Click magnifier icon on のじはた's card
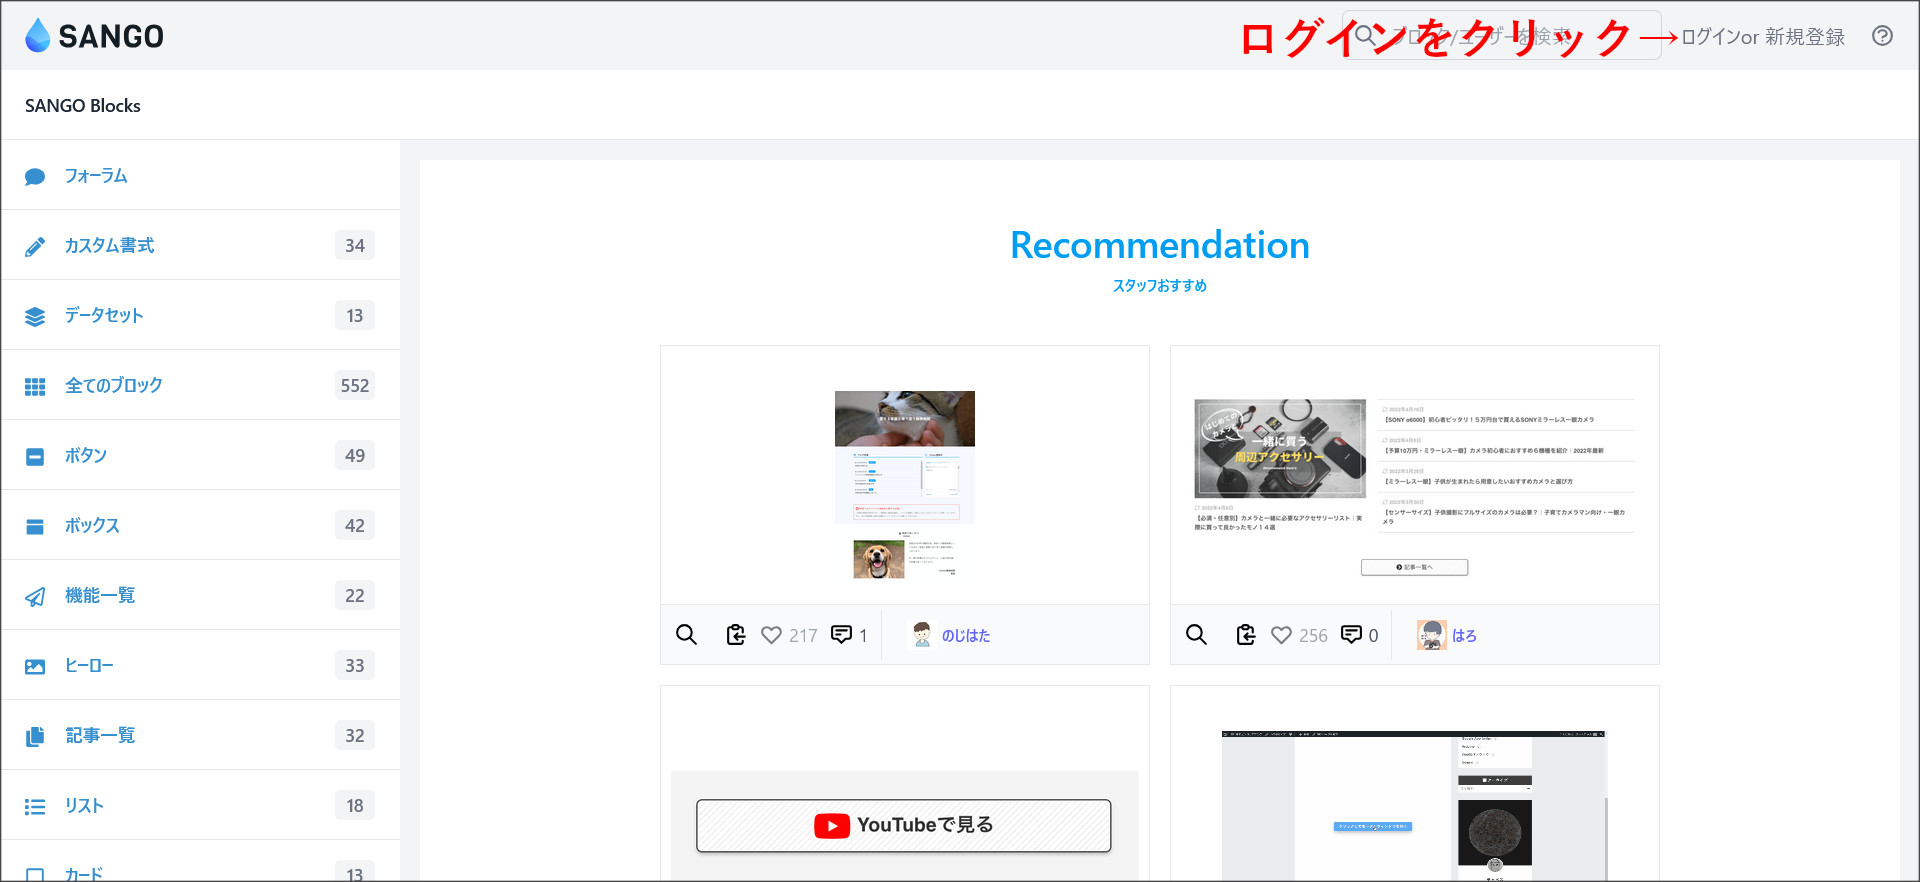 point(686,635)
